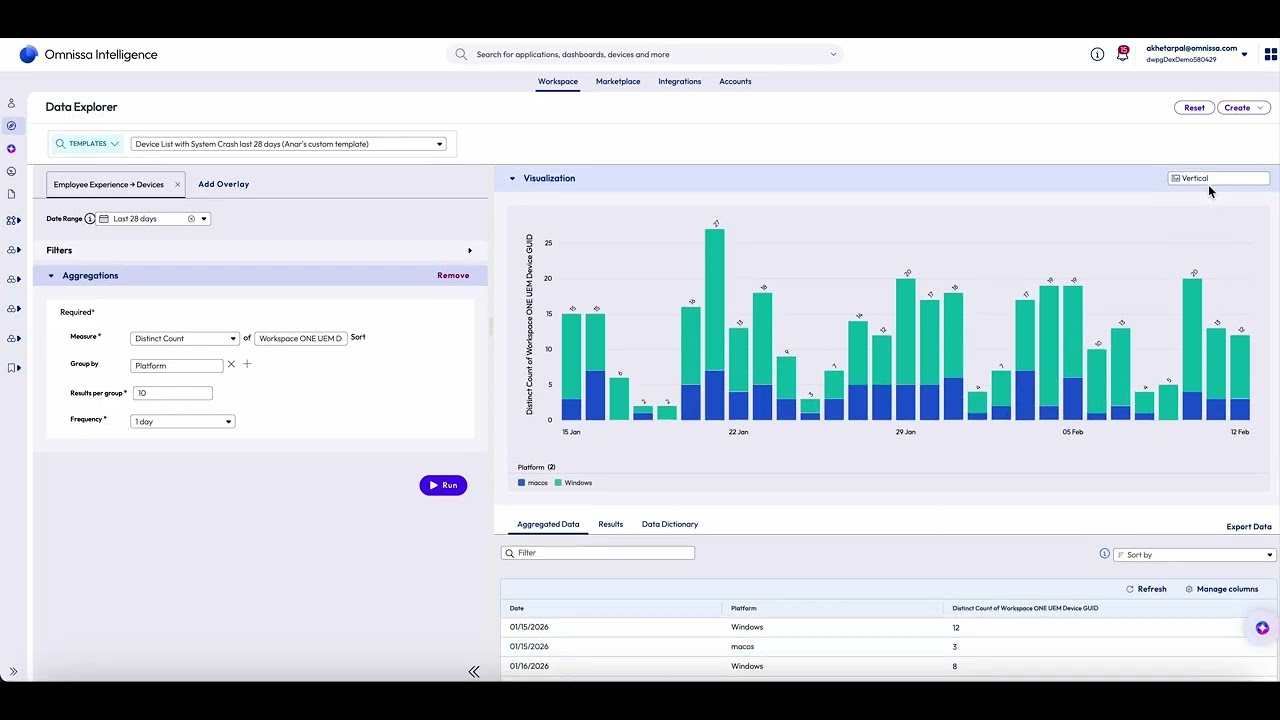Select the Results tab
1280x720 pixels.
[610, 524]
